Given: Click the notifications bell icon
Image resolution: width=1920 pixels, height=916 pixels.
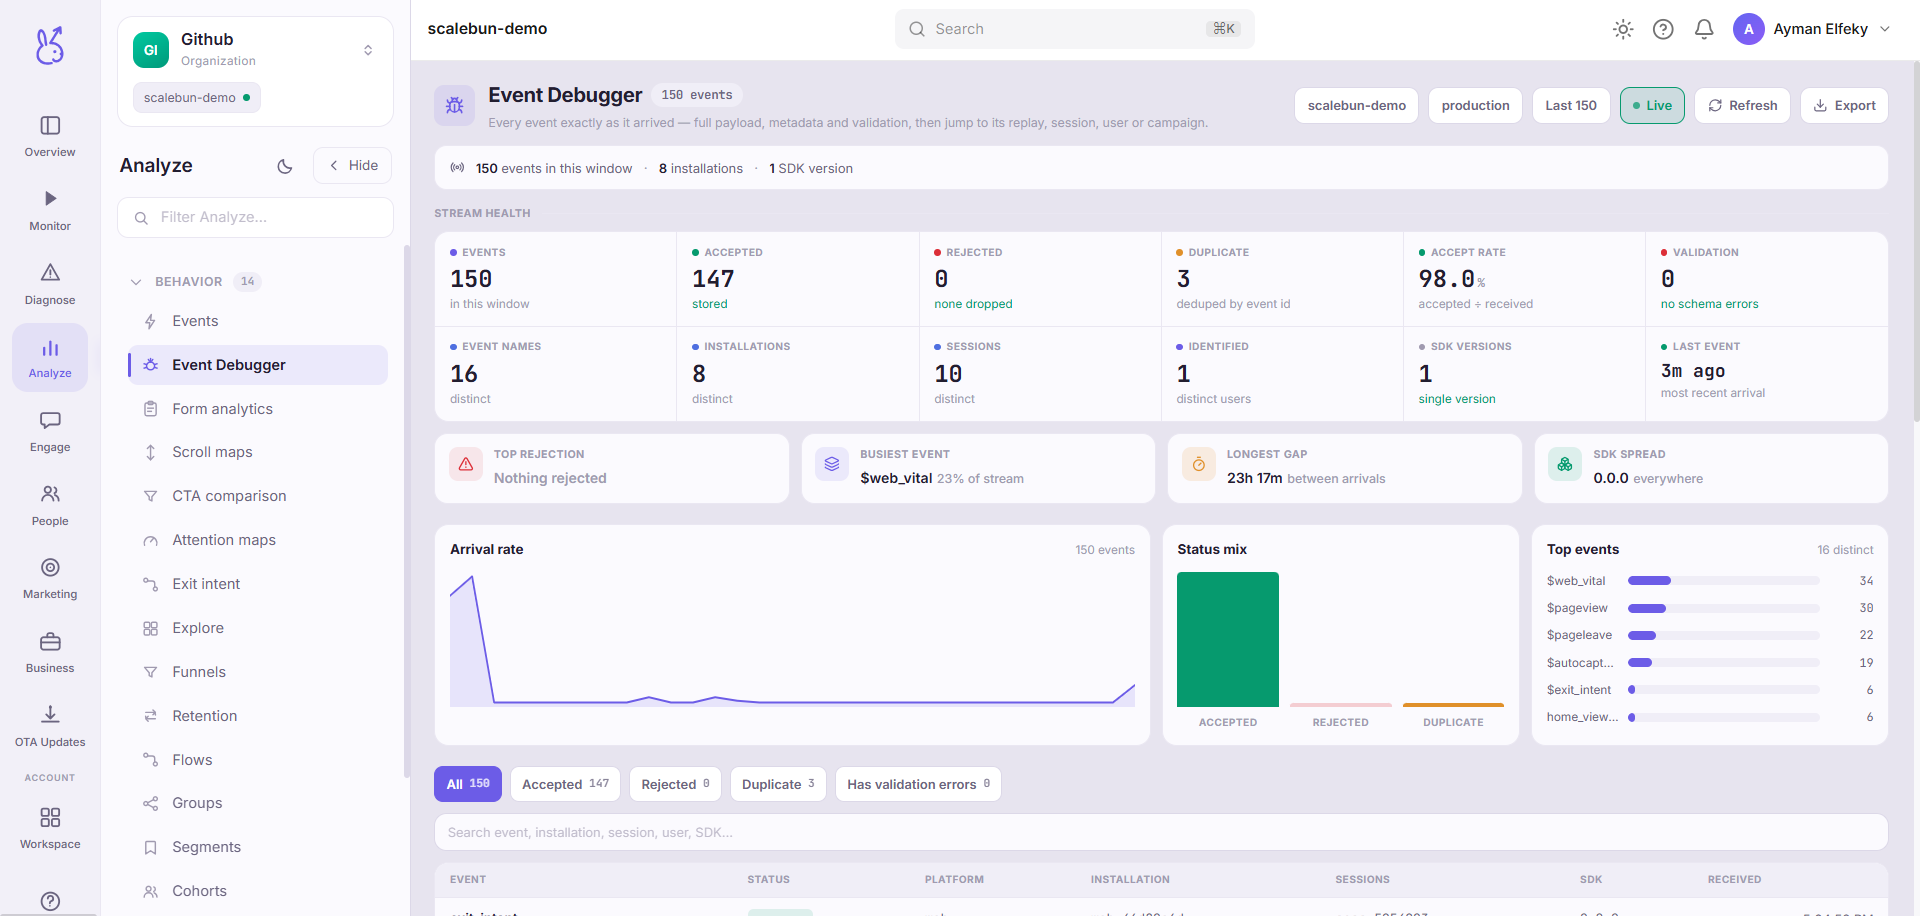Looking at the screenshot, I should tap(1704, 29).
